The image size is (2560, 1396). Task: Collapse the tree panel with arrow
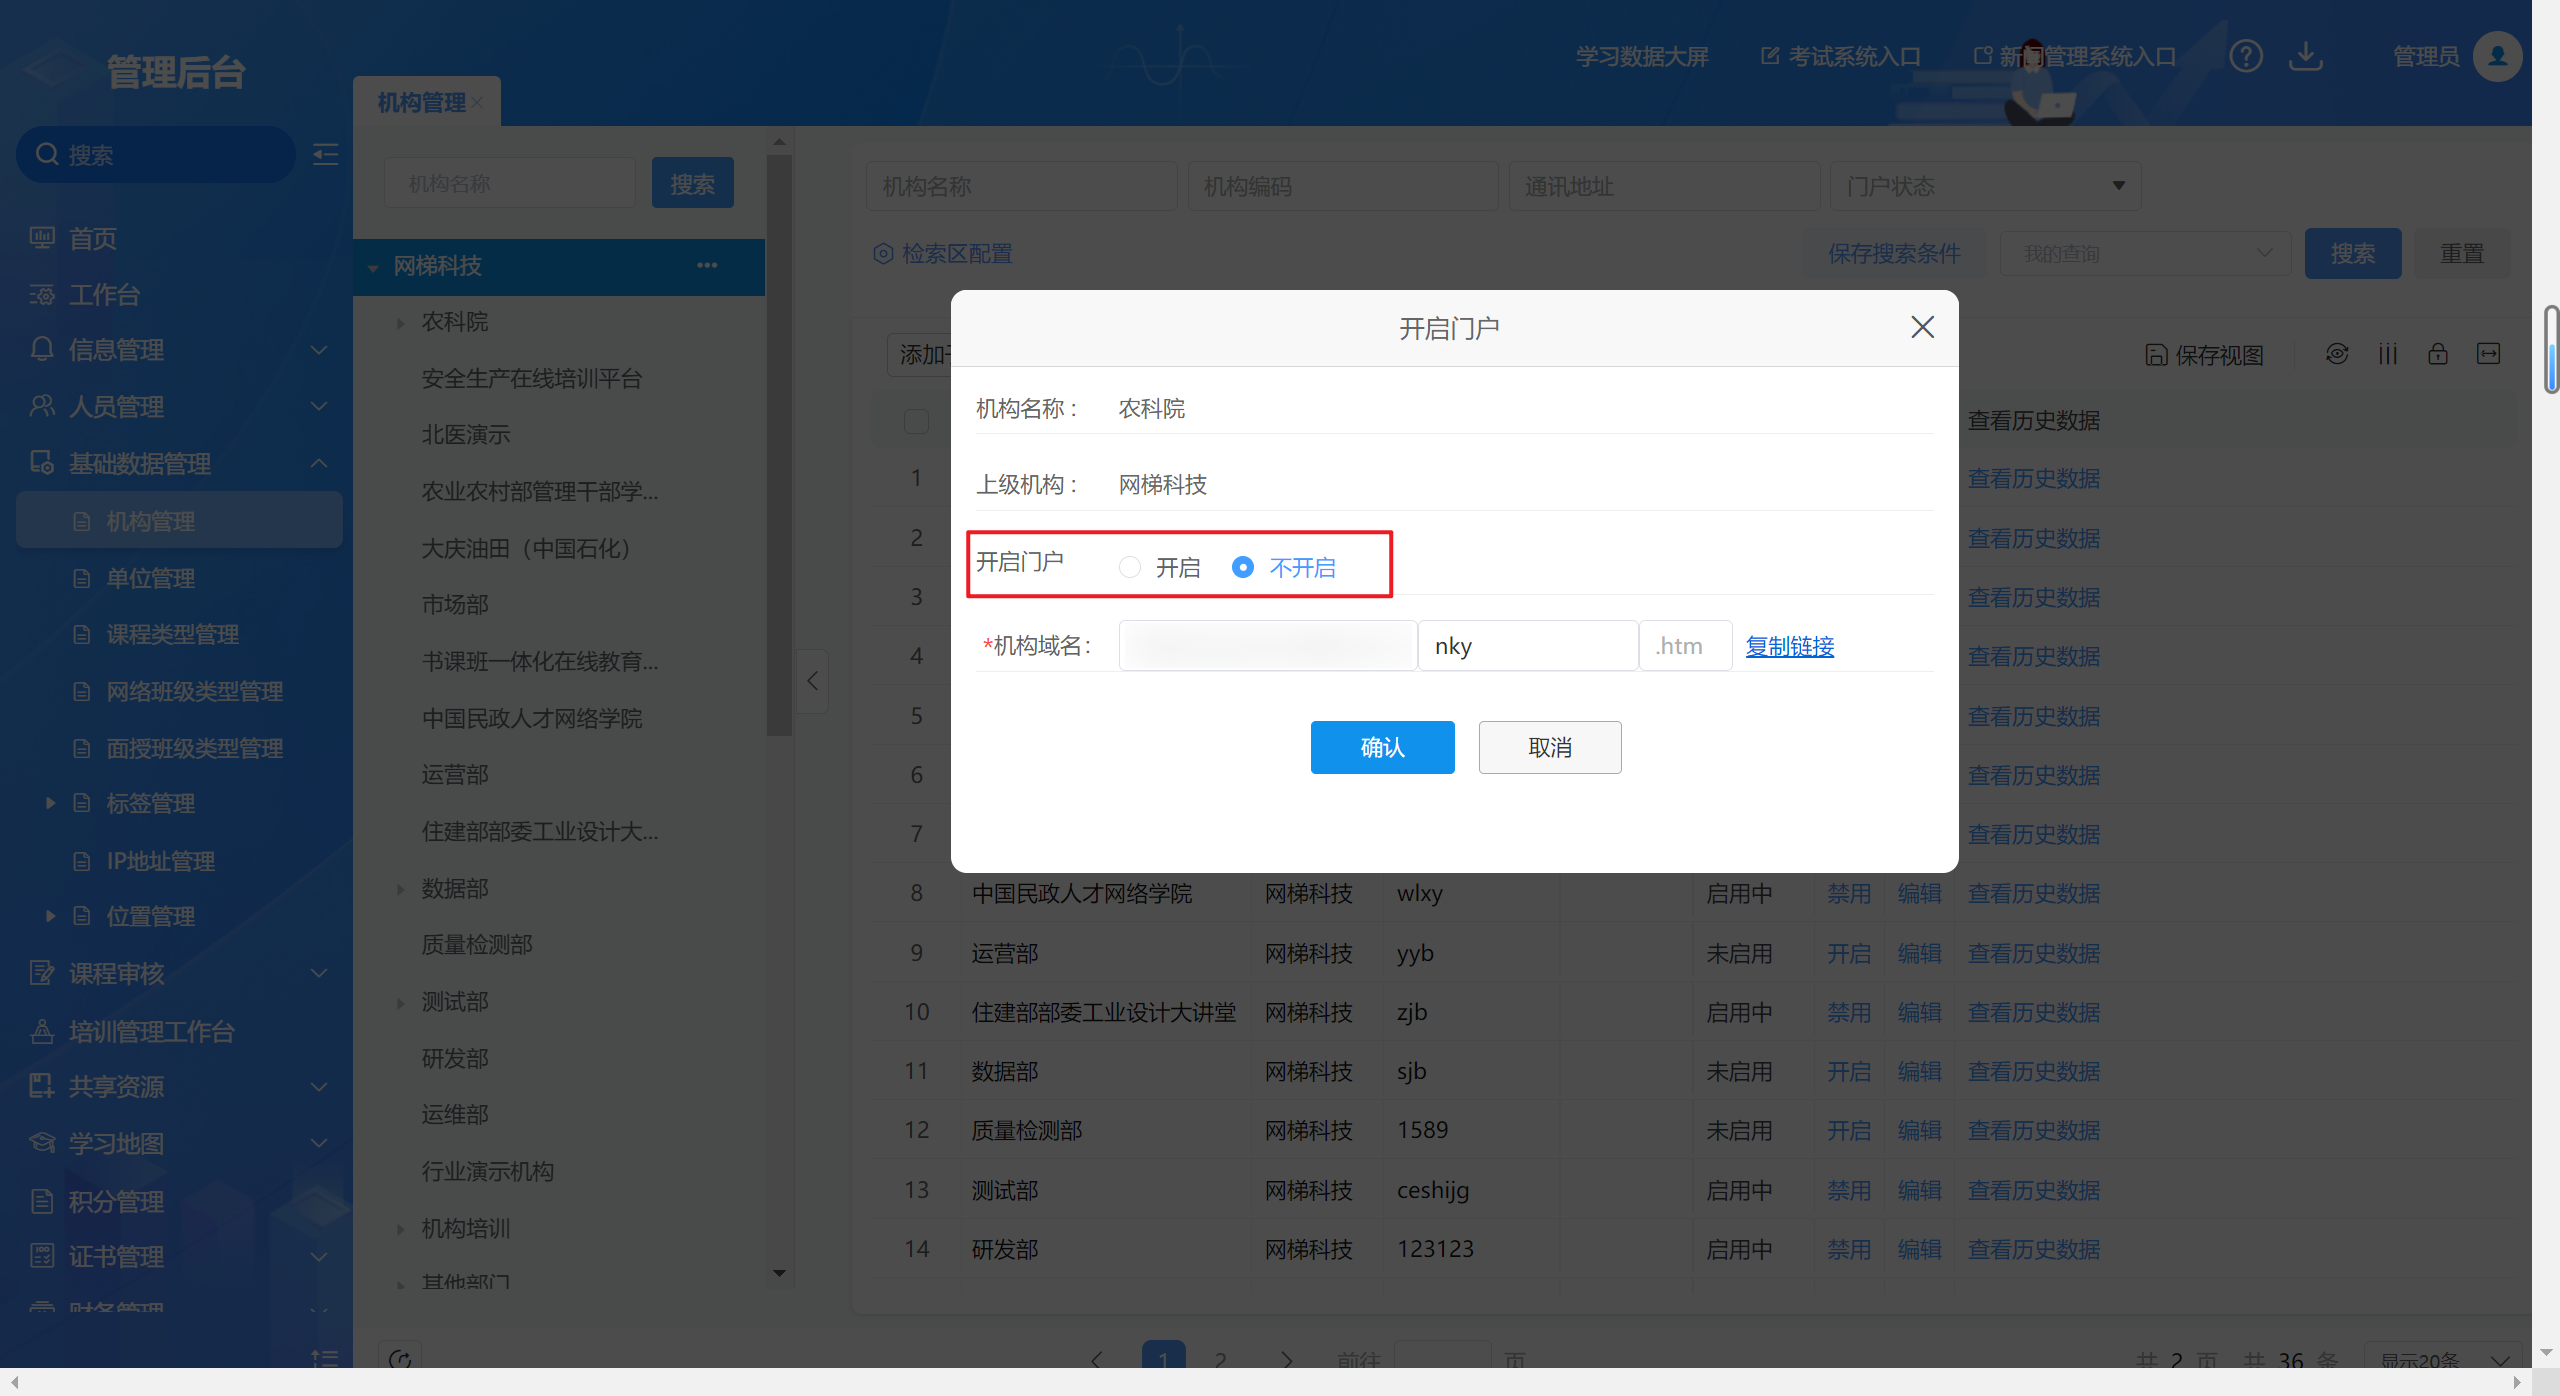coord(812,681)
